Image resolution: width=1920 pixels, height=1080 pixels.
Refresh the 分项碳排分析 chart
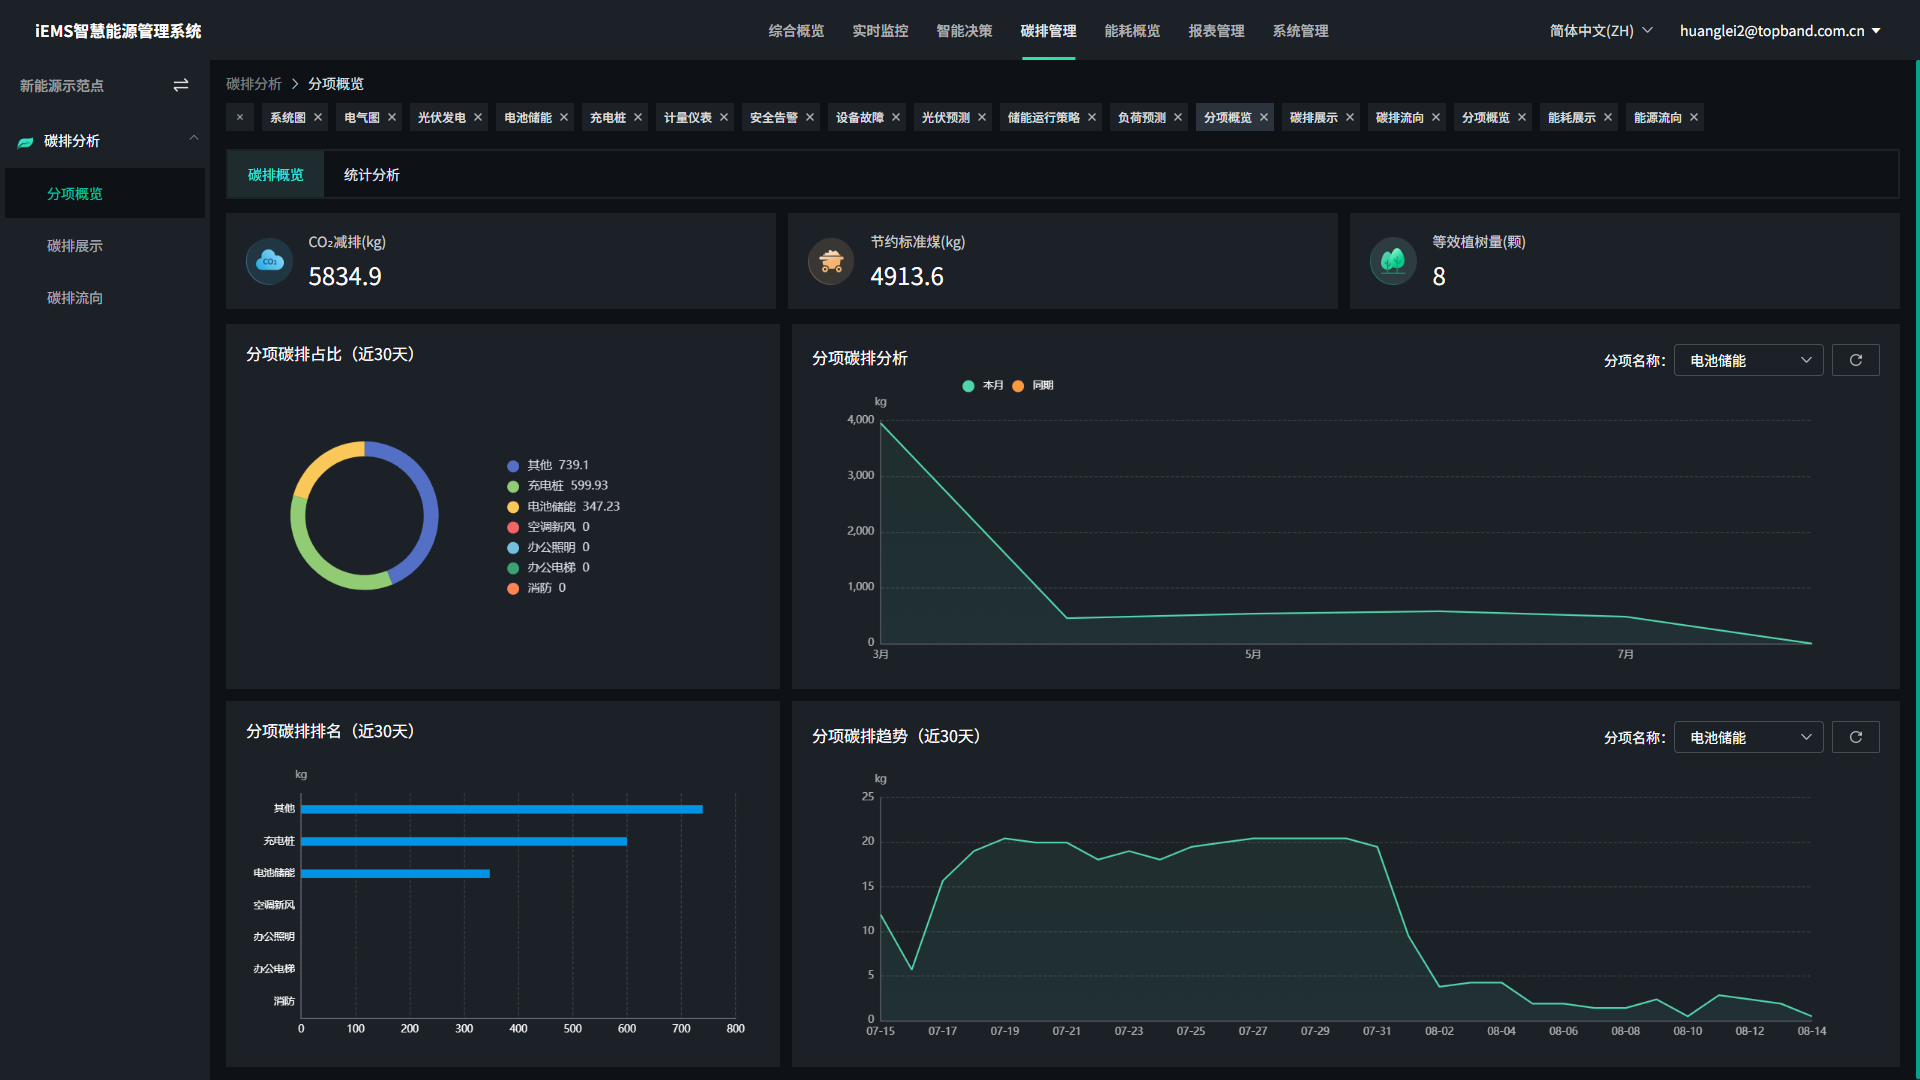(x=1856, y=360)
